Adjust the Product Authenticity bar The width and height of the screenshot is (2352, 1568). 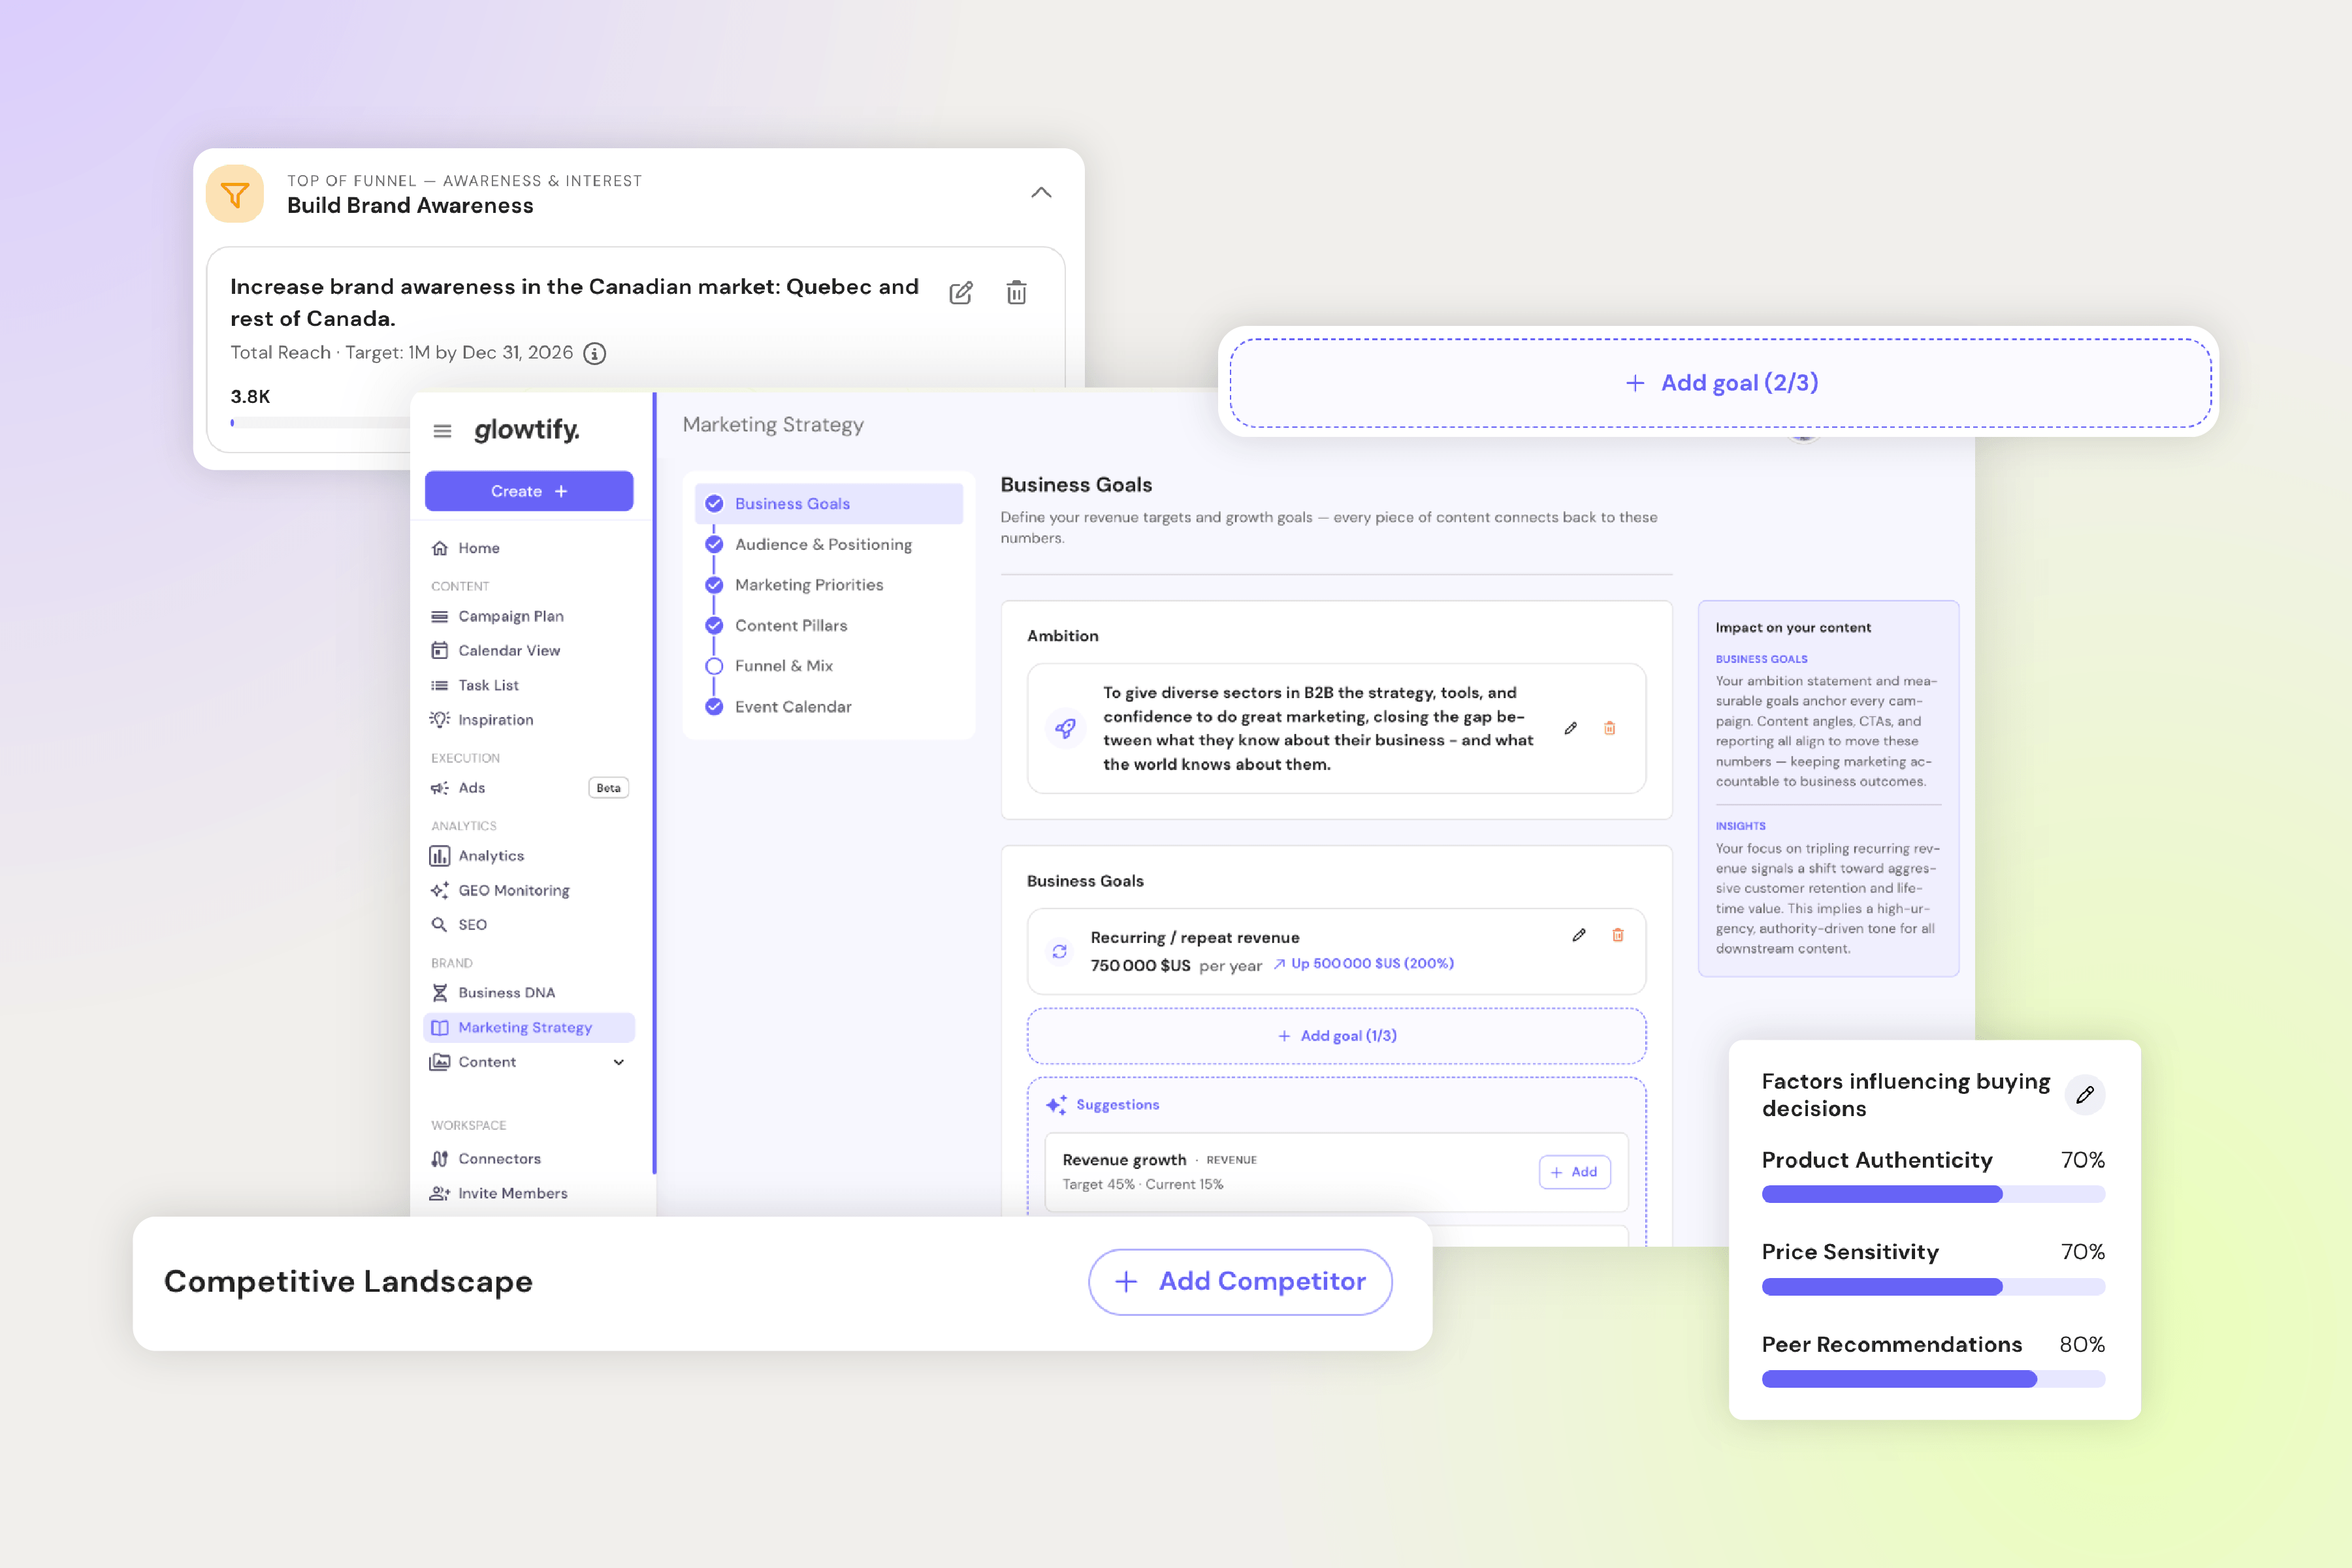point(1933,1194)
